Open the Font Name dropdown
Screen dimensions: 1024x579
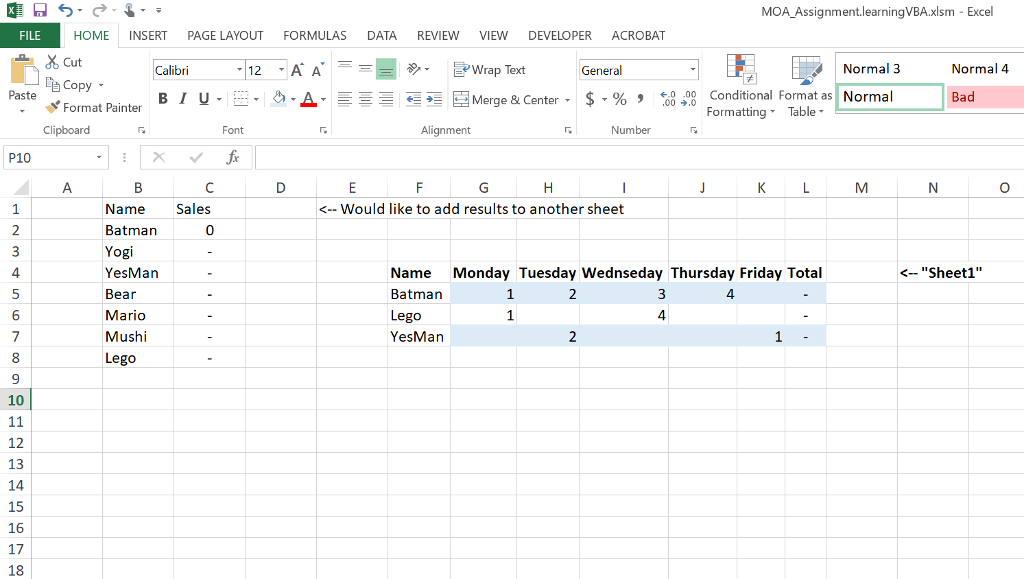[x=239, y=69]
